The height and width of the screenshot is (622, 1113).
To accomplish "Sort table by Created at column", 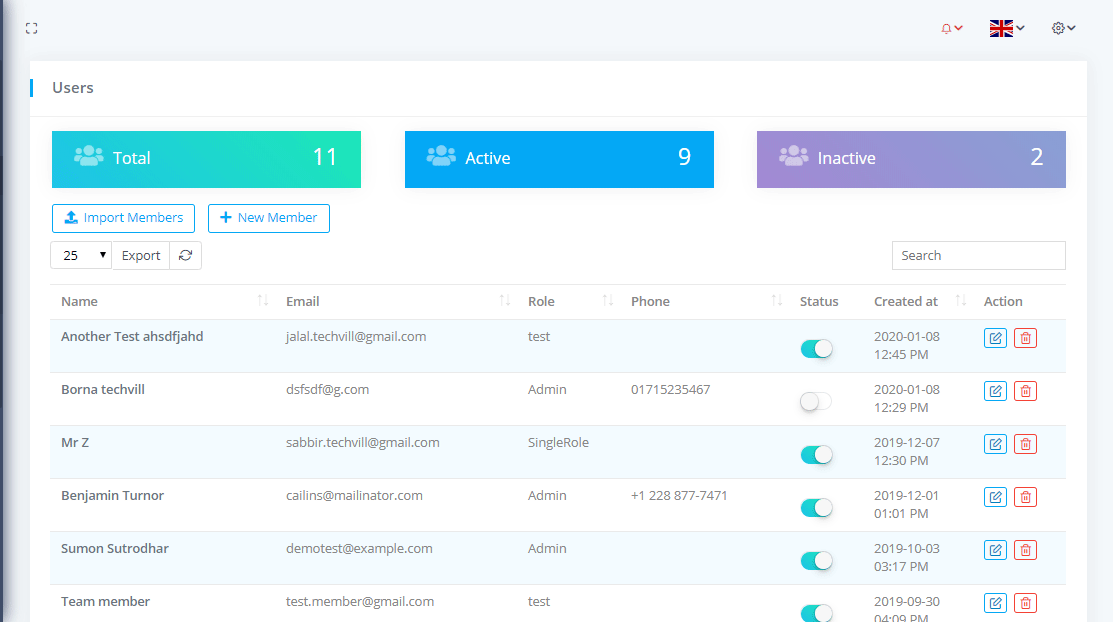I will (x=906, y=302).
